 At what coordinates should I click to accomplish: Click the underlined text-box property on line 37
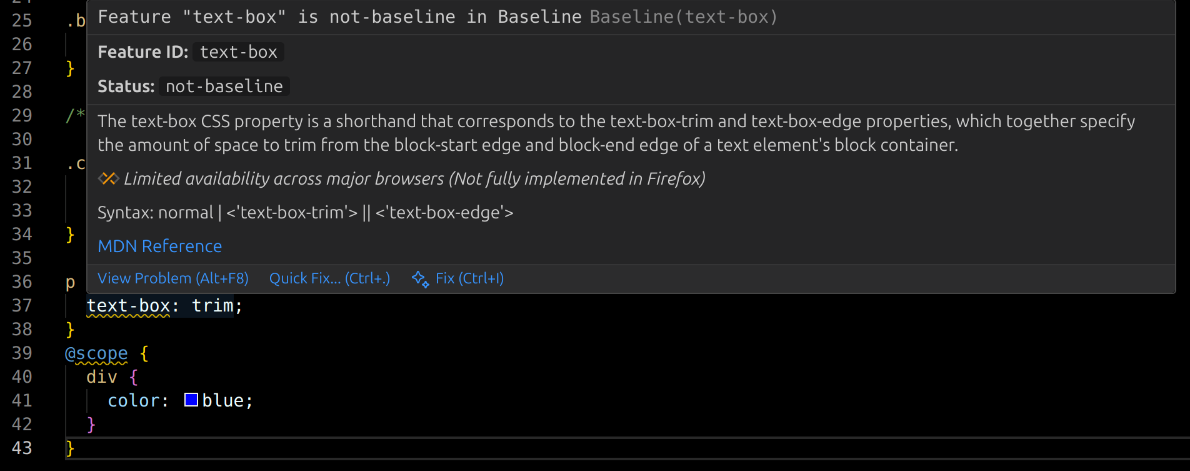[x=129, y=306]
